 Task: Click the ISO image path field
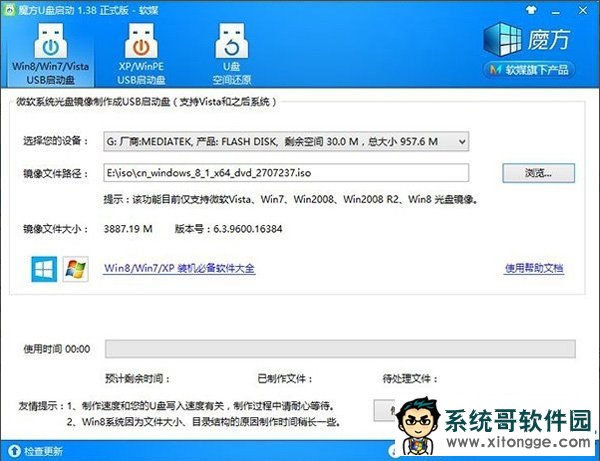286,173
